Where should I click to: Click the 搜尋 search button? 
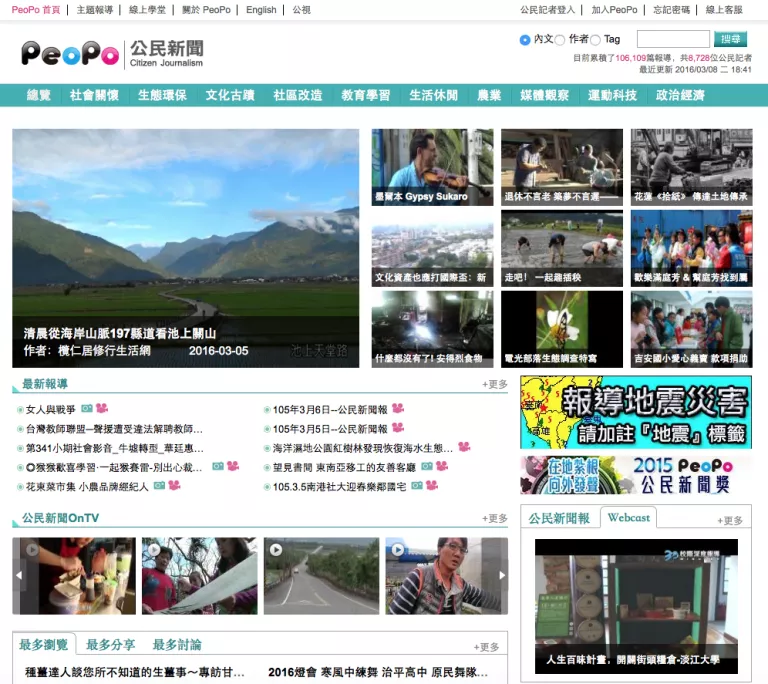point(730,39)
